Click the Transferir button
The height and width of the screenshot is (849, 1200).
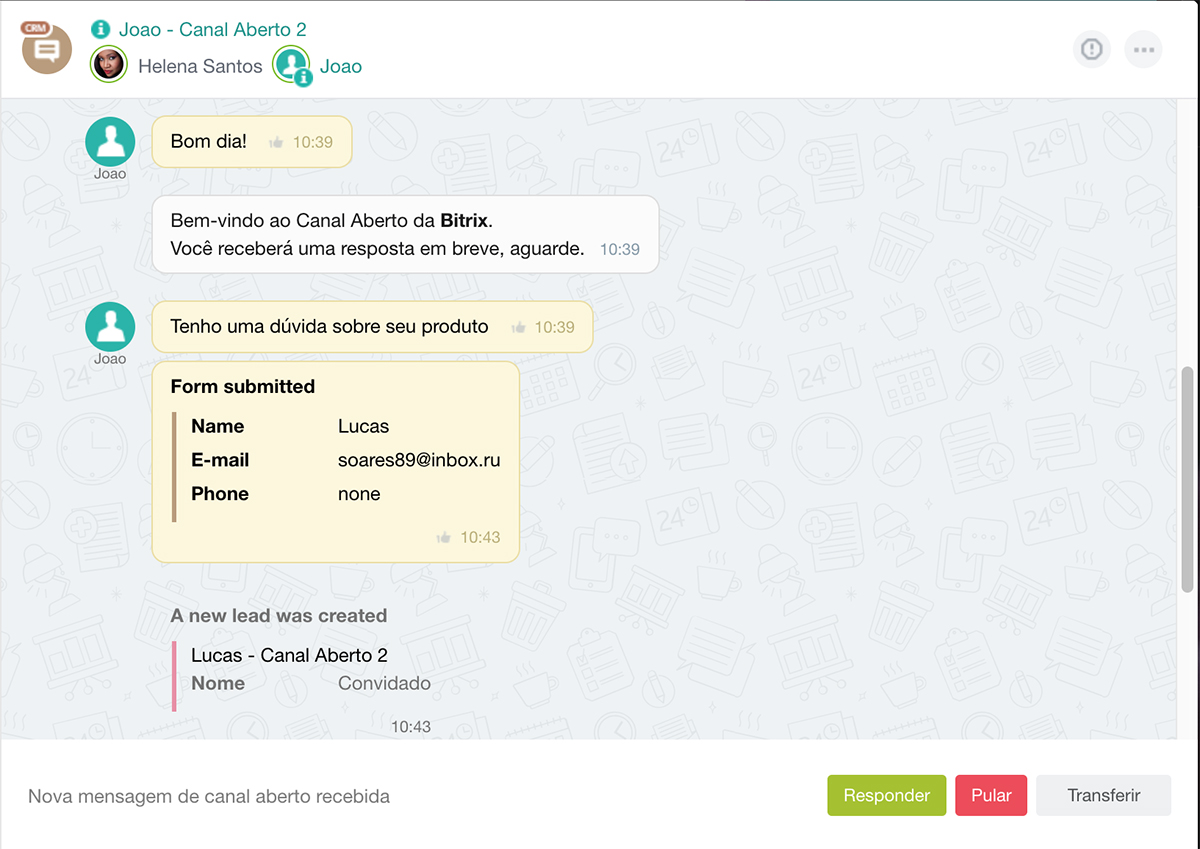point(1103,796)
